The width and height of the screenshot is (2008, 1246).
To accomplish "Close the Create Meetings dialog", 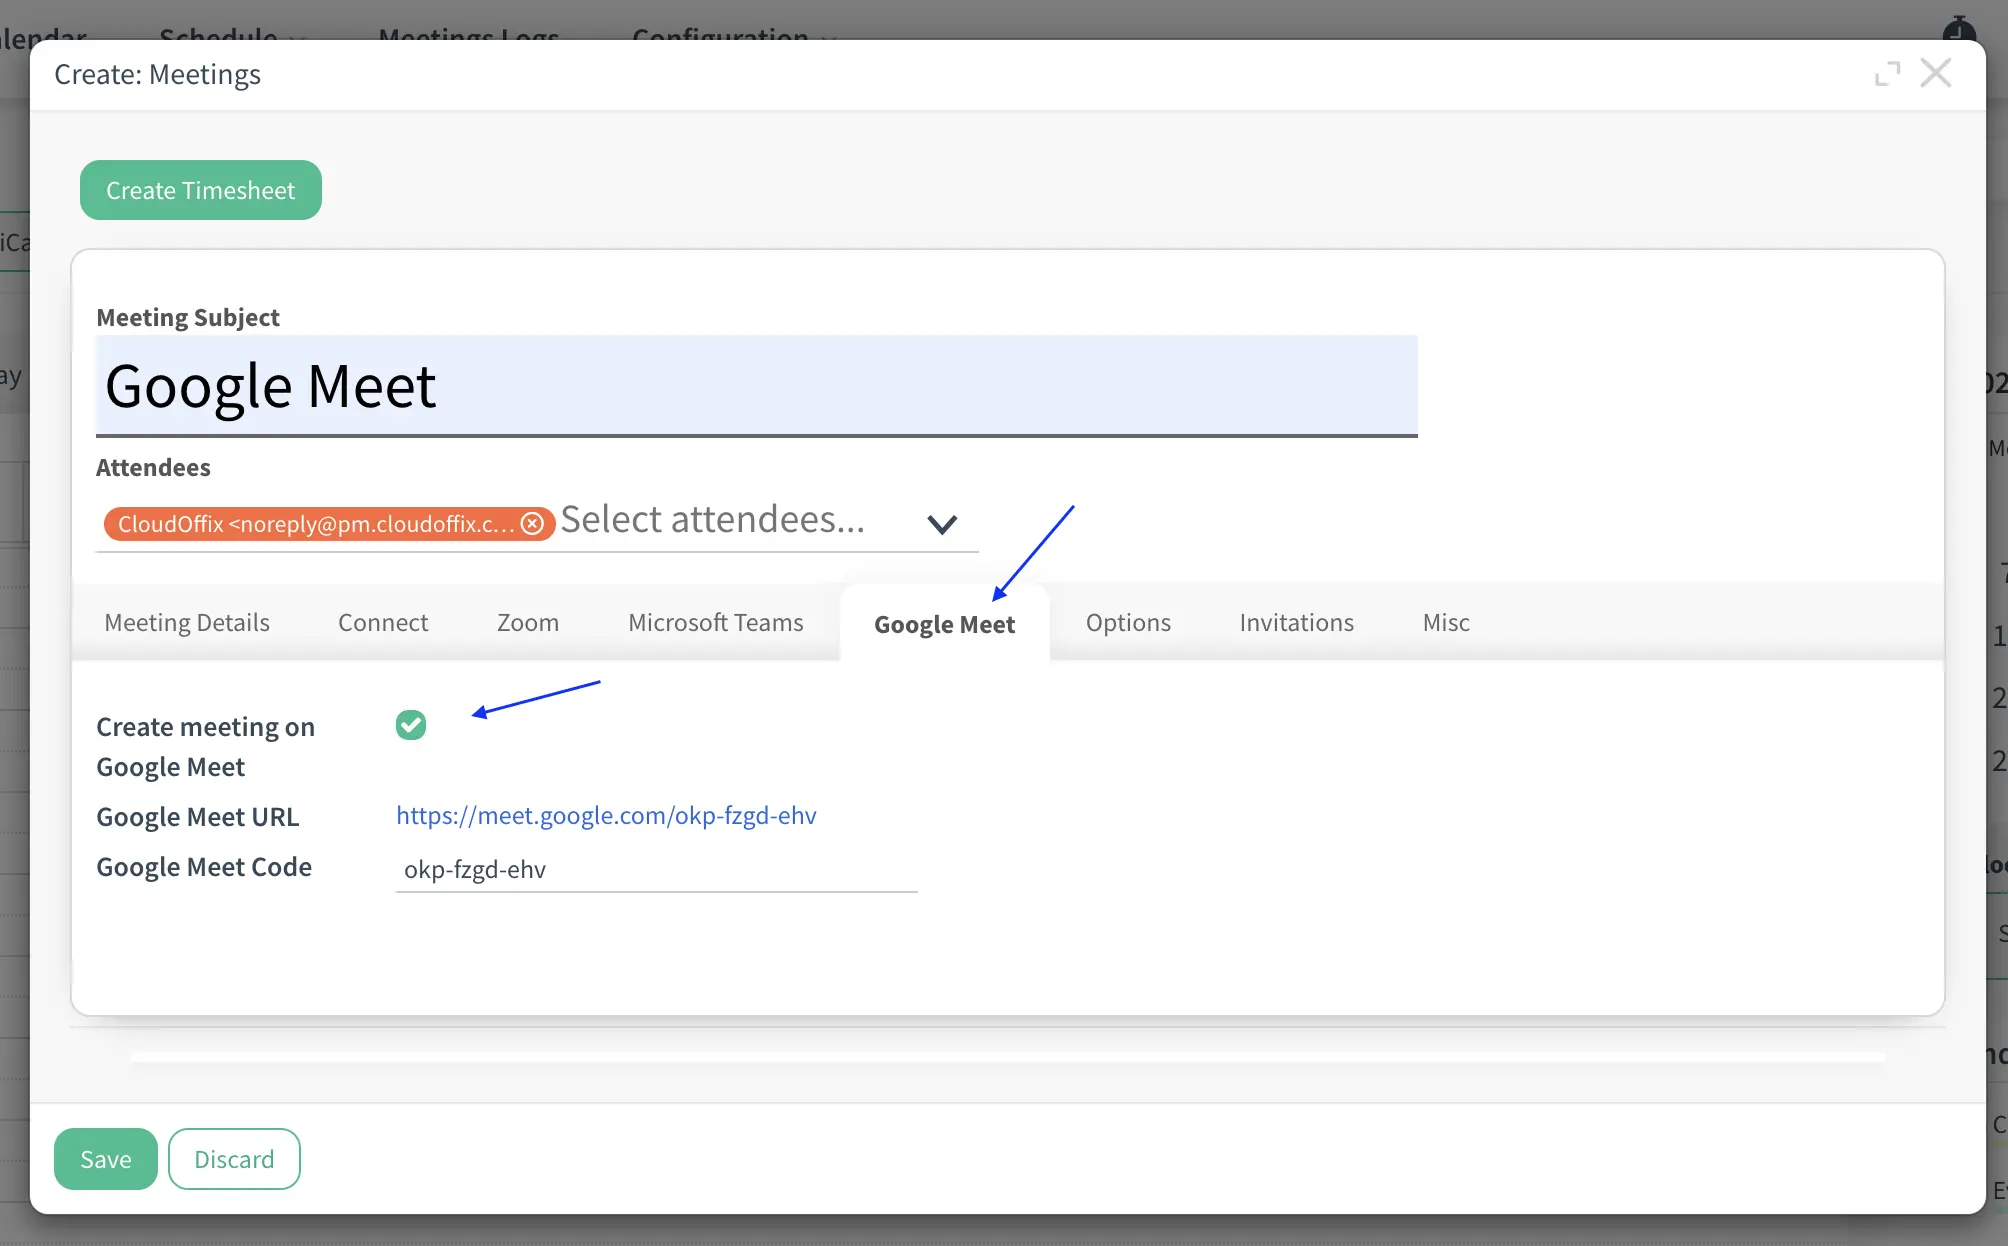I will click(x=1936, y=73).
